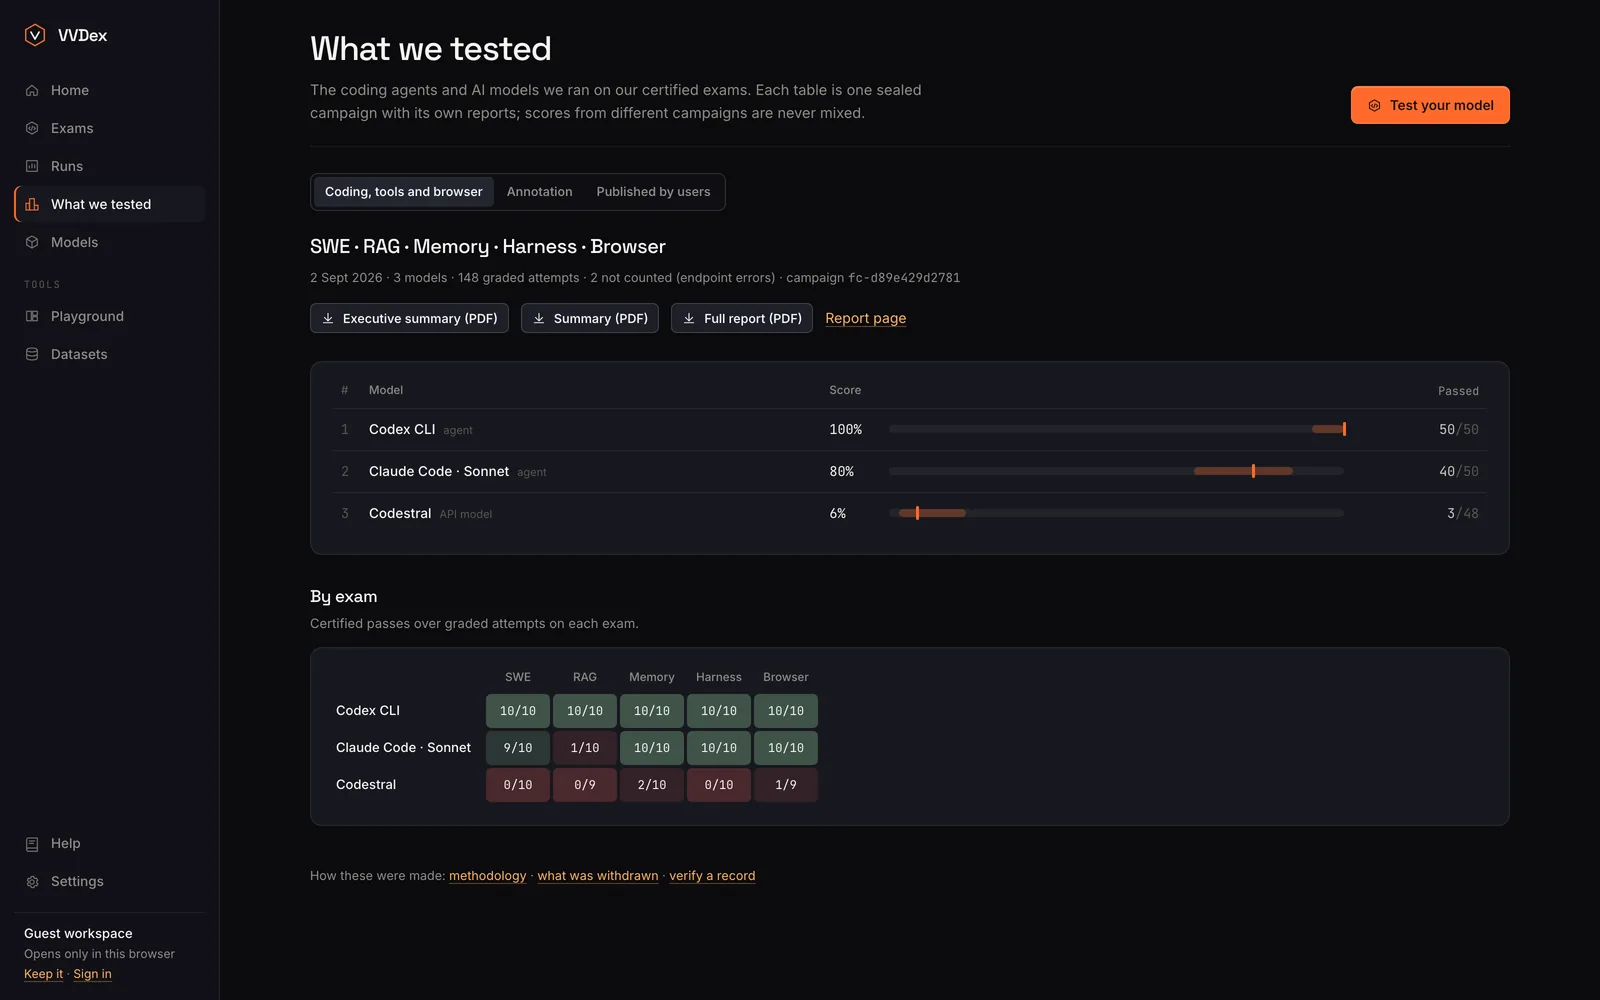Click download icon on Full report (PDF)
1600x1000 pixels.
689,318
